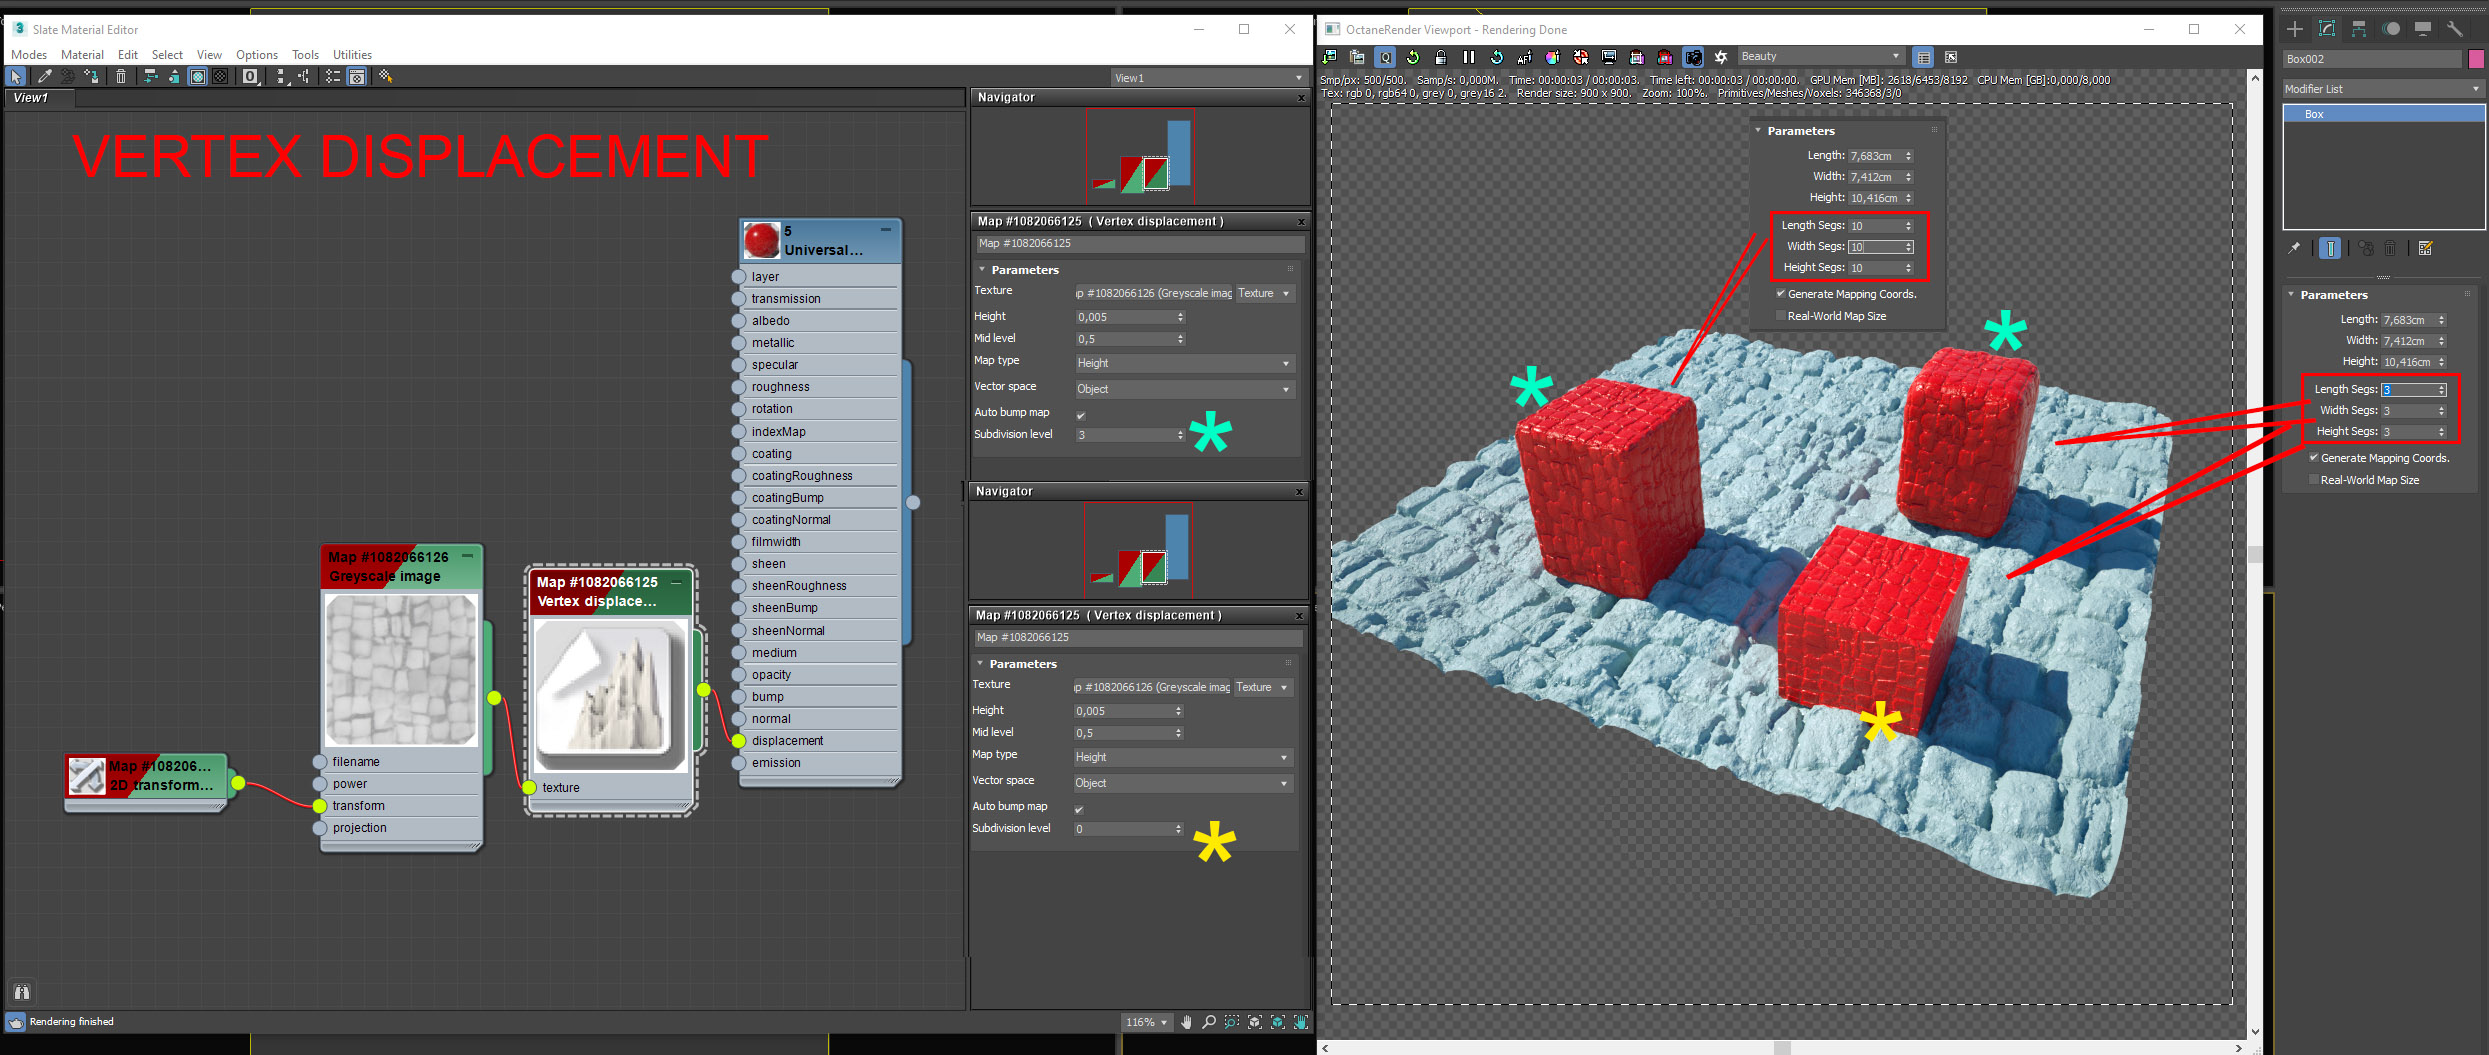
Task: Click the Move Children icon in Slate toolbar
Action: 150,77
